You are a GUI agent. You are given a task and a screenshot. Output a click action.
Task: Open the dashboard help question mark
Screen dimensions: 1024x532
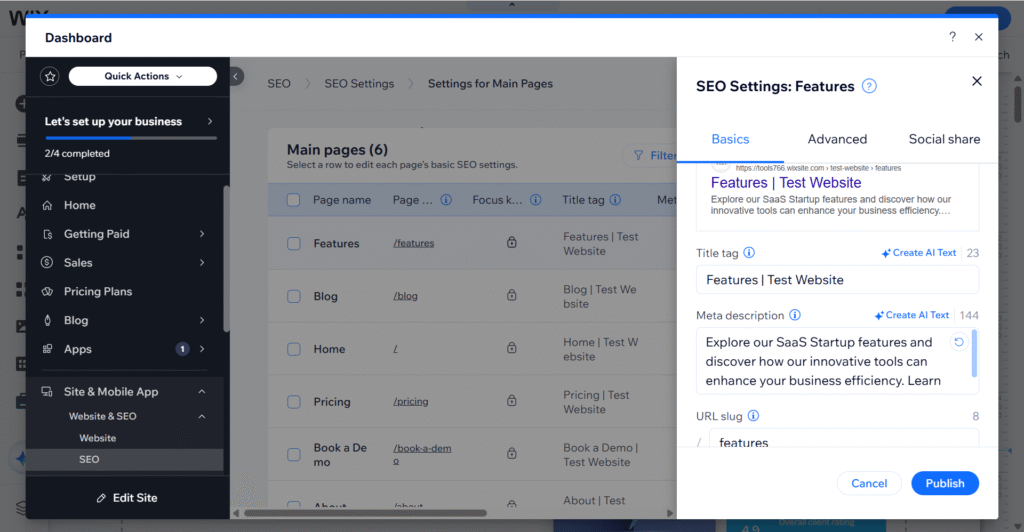point(952,37)
